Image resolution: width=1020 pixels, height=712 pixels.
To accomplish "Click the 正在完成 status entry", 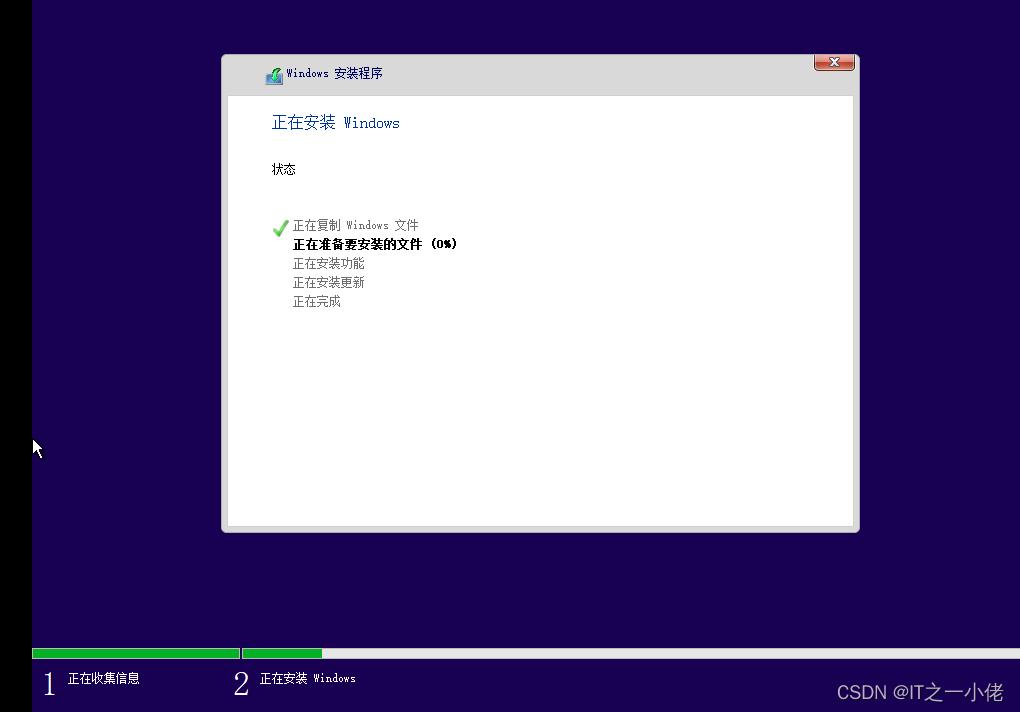I will pyautogui.click(x=317, y=302).
